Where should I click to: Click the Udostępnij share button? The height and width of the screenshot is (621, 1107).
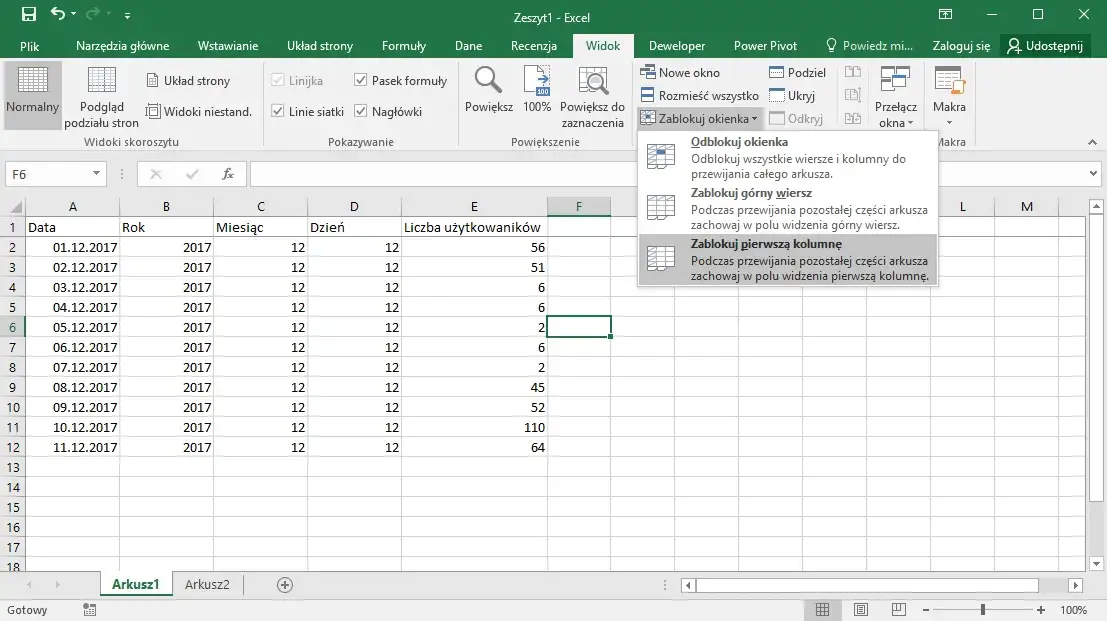1048,46
